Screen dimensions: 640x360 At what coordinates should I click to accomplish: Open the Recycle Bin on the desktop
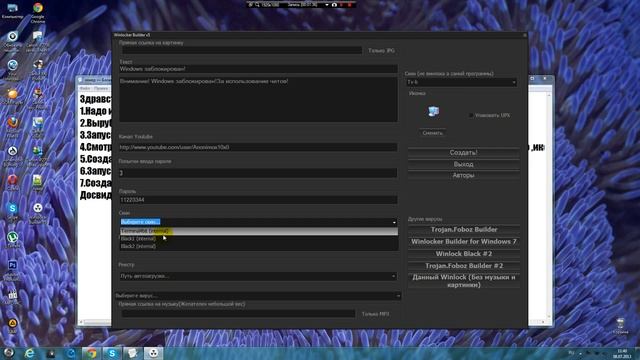pyautogui.click(x=620, y=326)
